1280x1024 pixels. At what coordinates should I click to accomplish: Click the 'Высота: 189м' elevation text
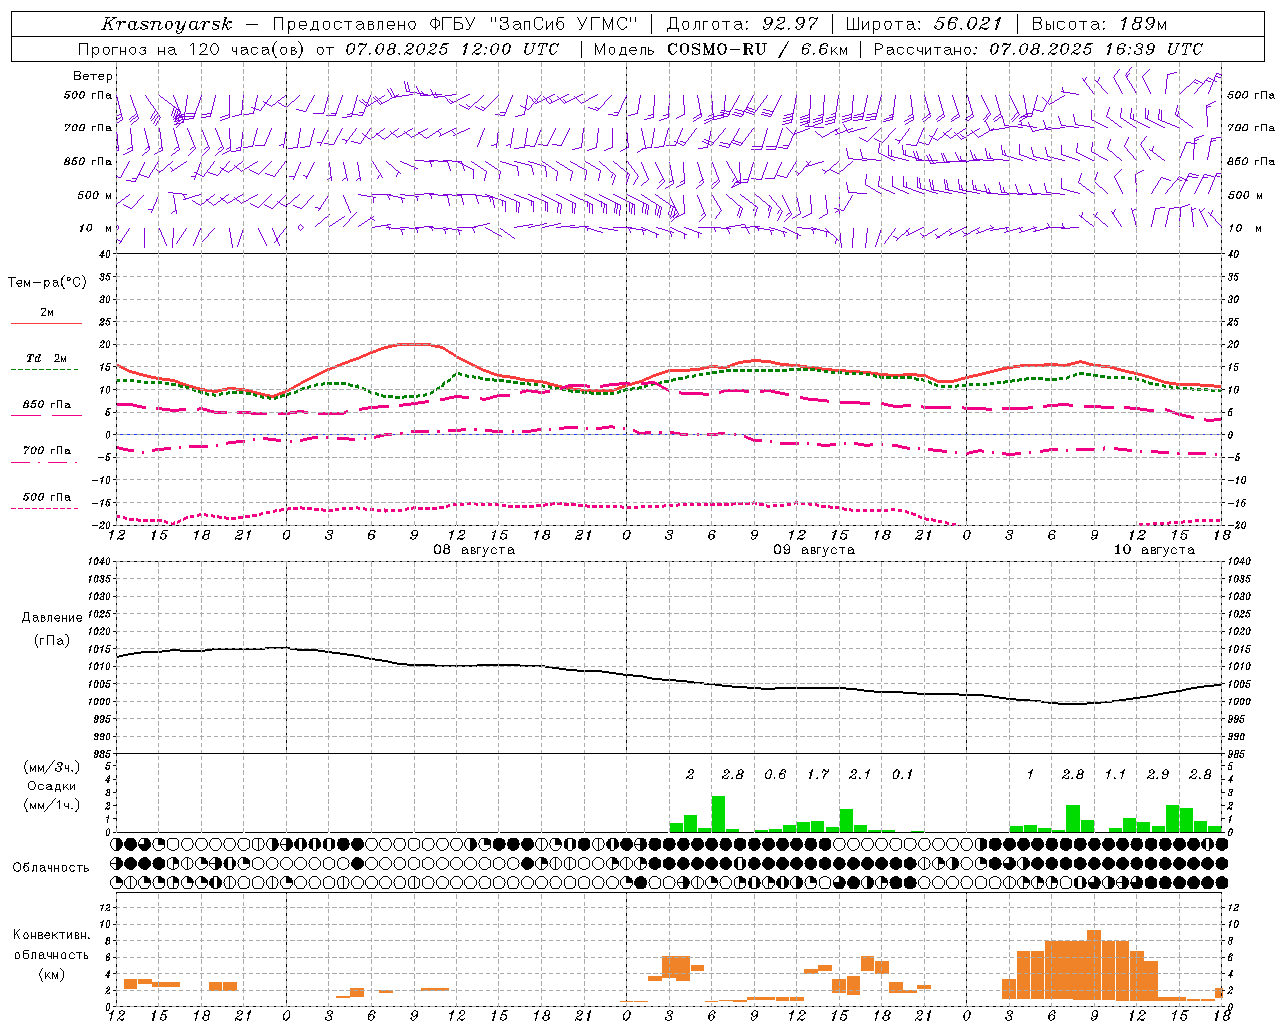[1099, 24]
